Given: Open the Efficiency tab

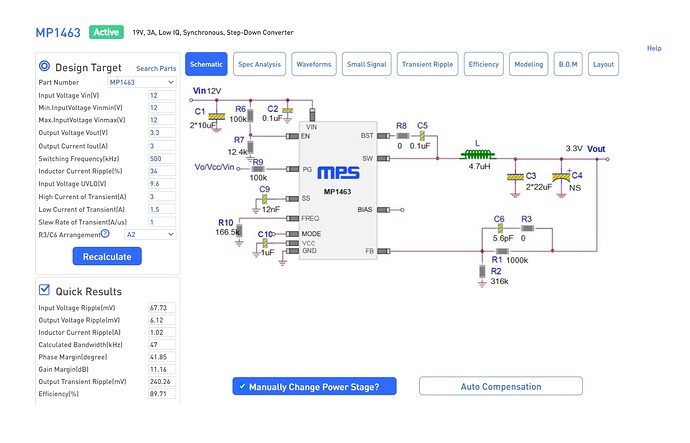Looking at the screenshot, I should pos(484,64).
